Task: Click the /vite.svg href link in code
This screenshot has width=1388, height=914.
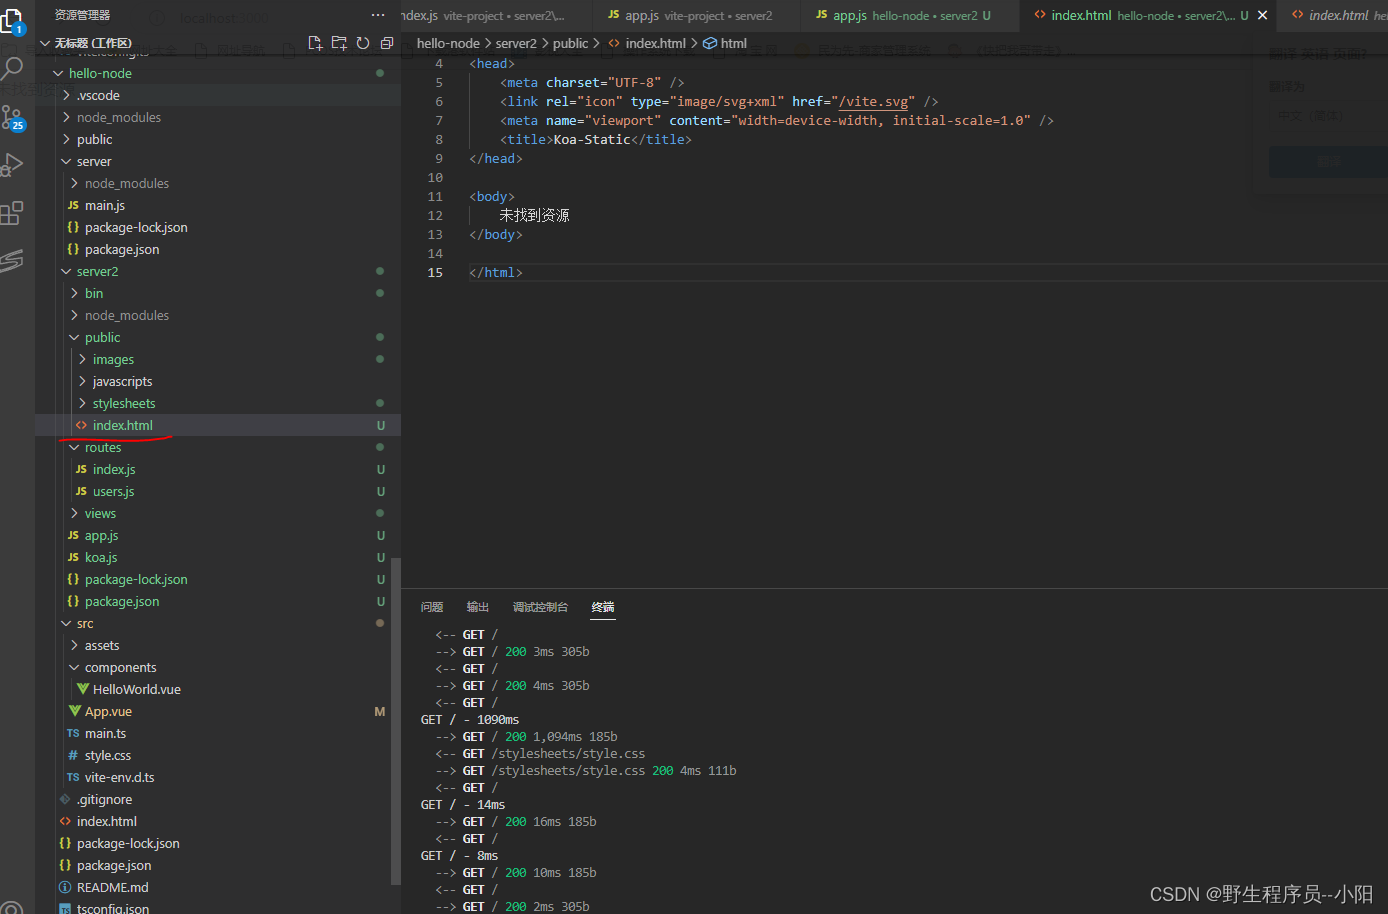Action: [874, 101]
